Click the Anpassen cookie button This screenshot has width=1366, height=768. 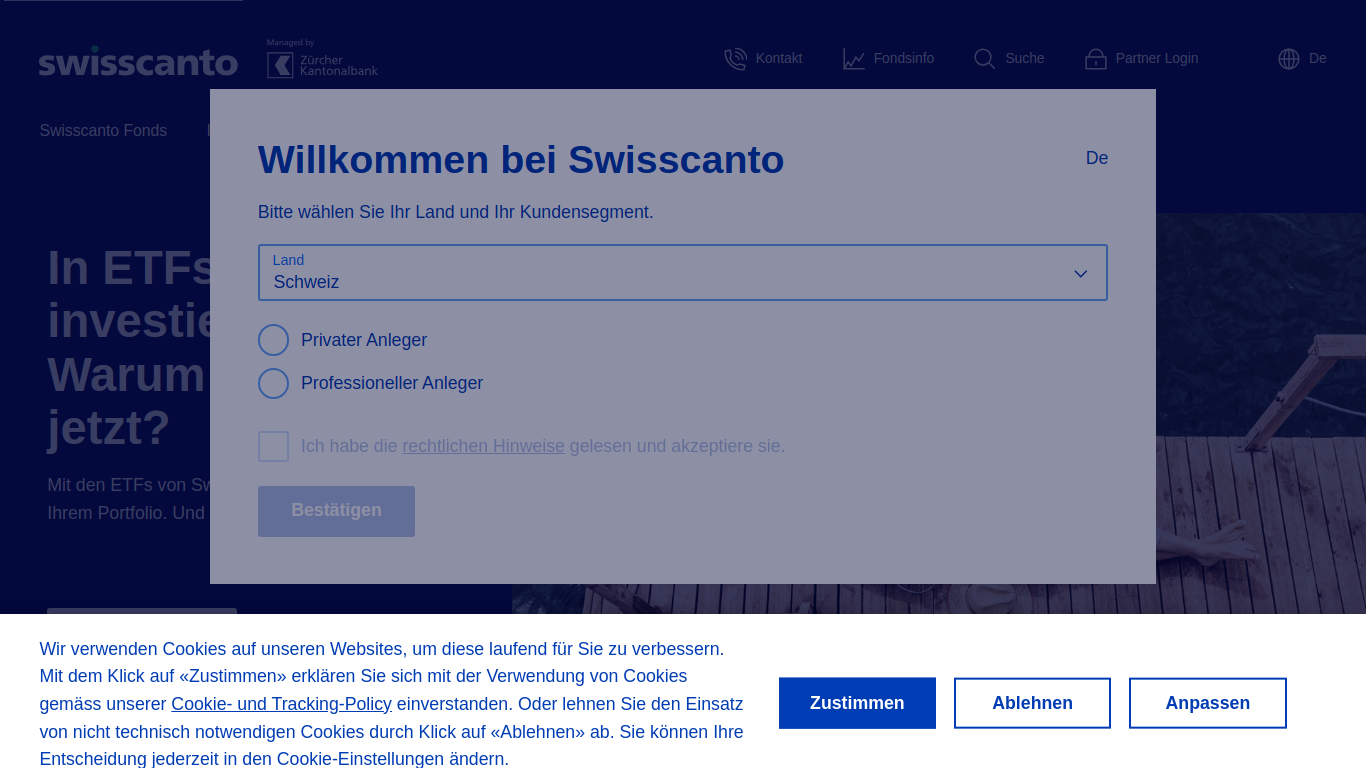click(x=1208, y=703)
